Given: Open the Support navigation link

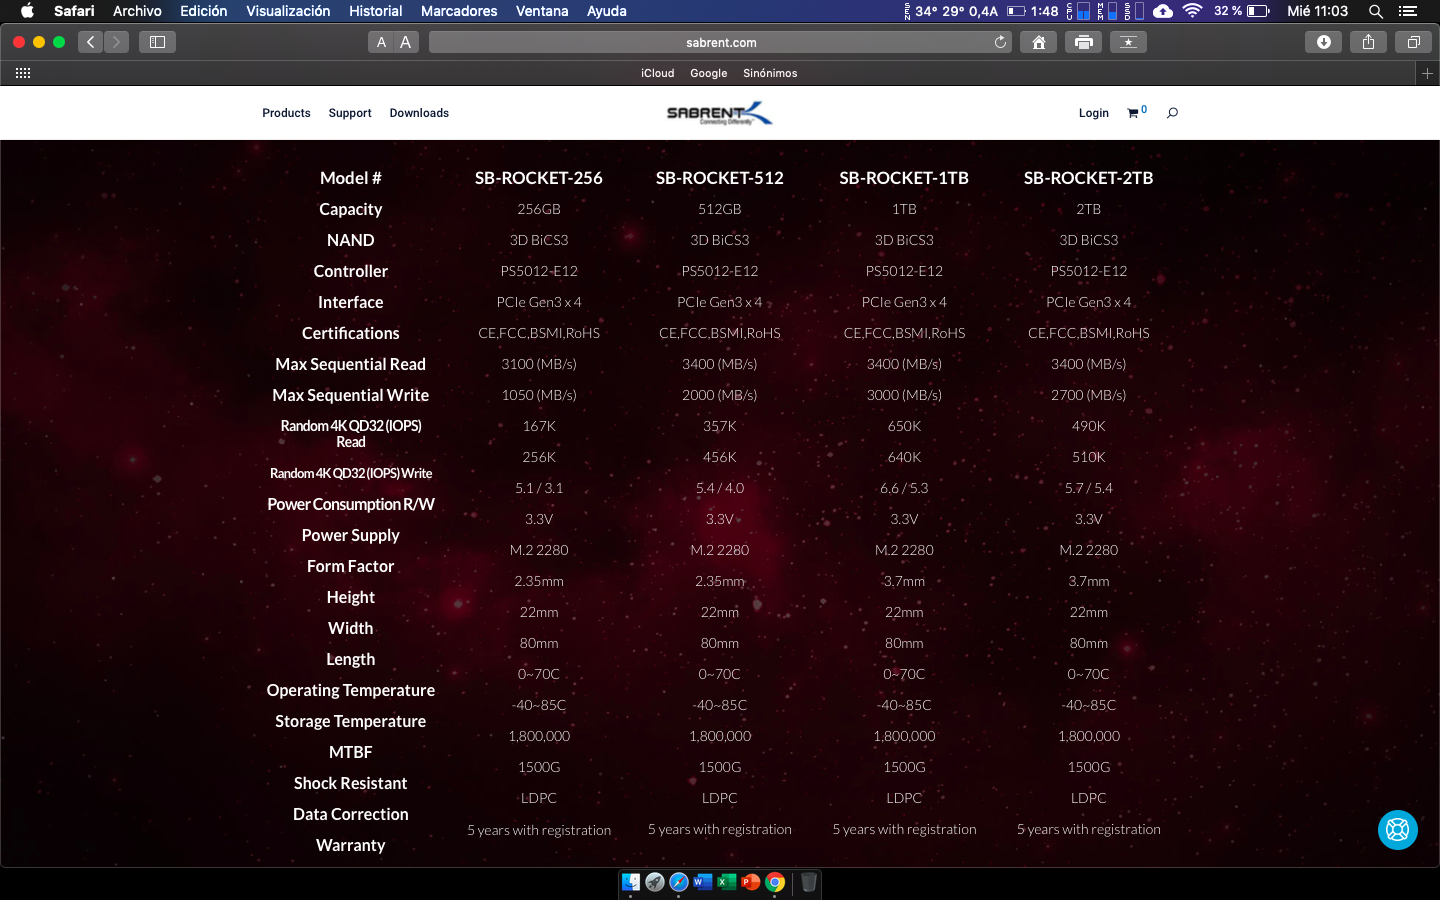Looking at the screenshot, I should 350,113.
